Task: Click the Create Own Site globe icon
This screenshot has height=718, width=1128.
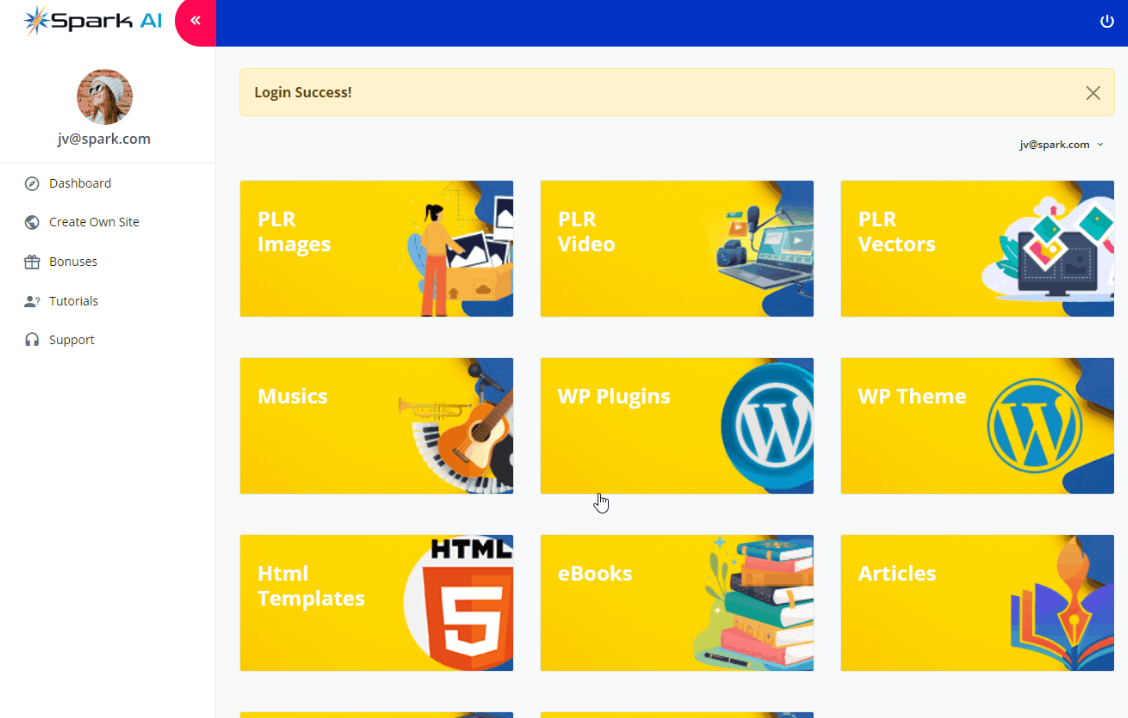Action: tap(32, 222)
